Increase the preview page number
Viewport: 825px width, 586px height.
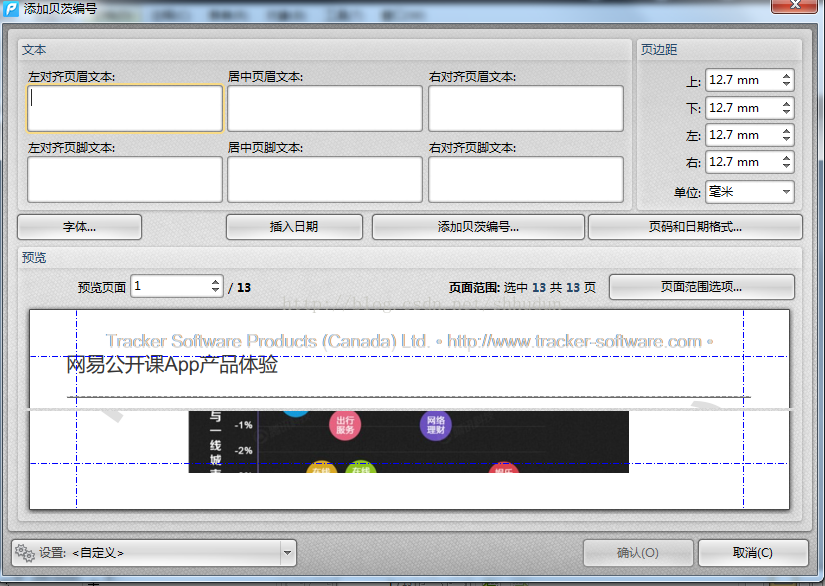(x=215, y=282)
